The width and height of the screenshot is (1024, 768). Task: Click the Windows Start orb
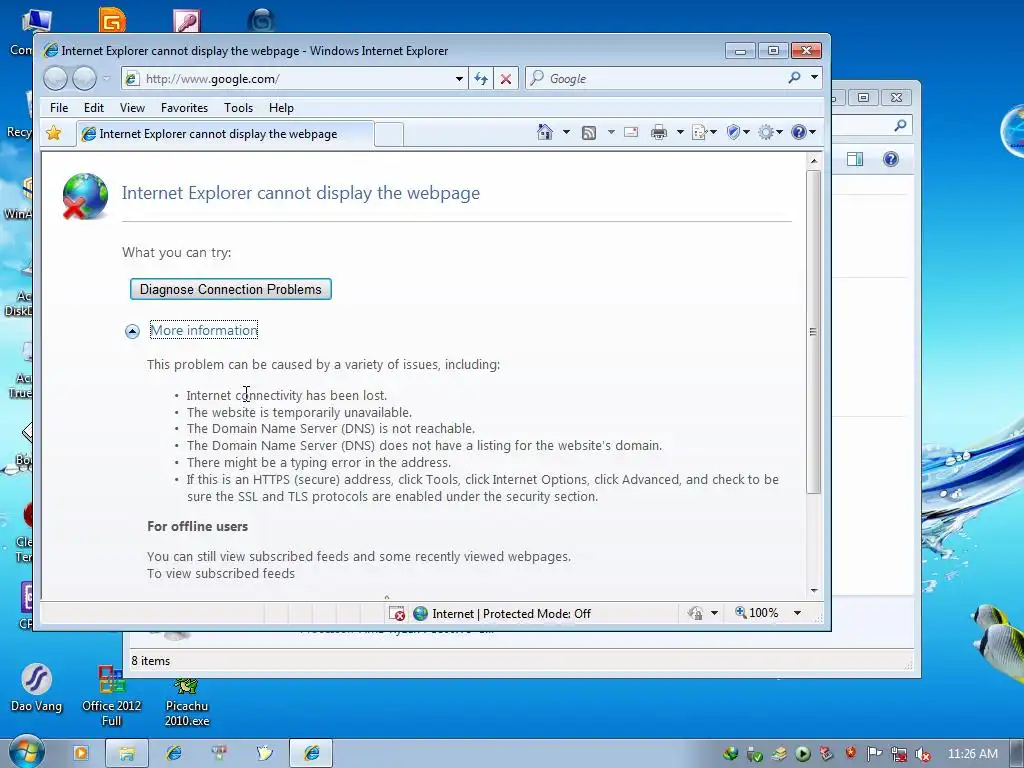[25, 753]
